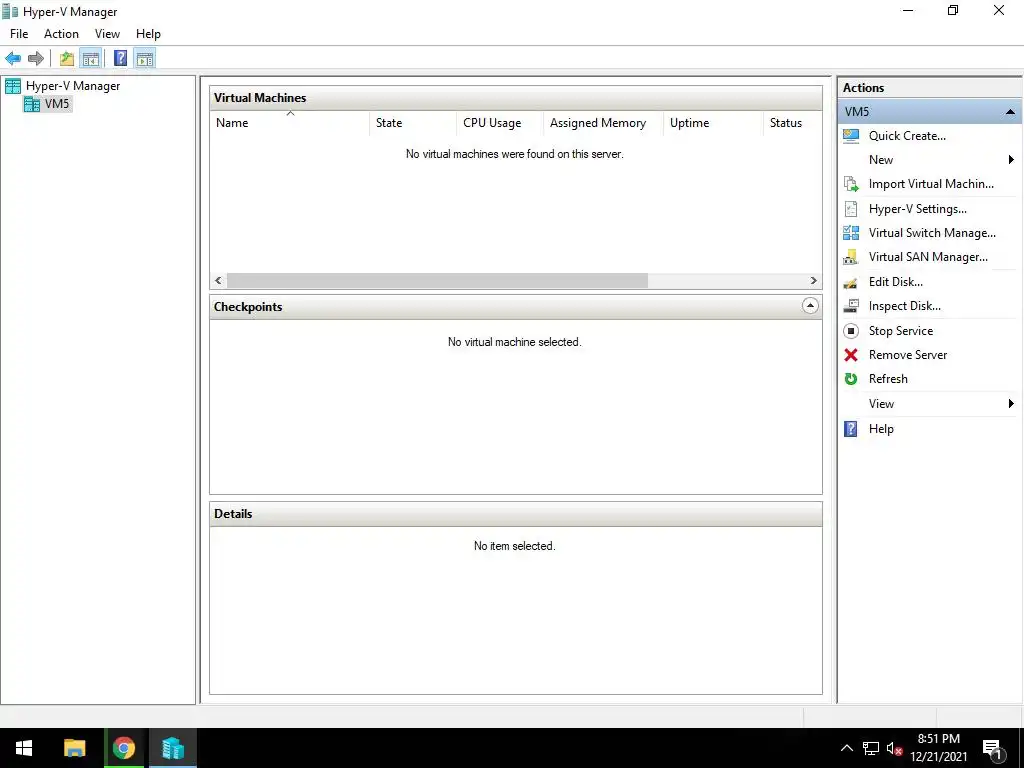
Task: Click the muted volume tray icon
Action: pyautogui.click(x=894, y=748)
